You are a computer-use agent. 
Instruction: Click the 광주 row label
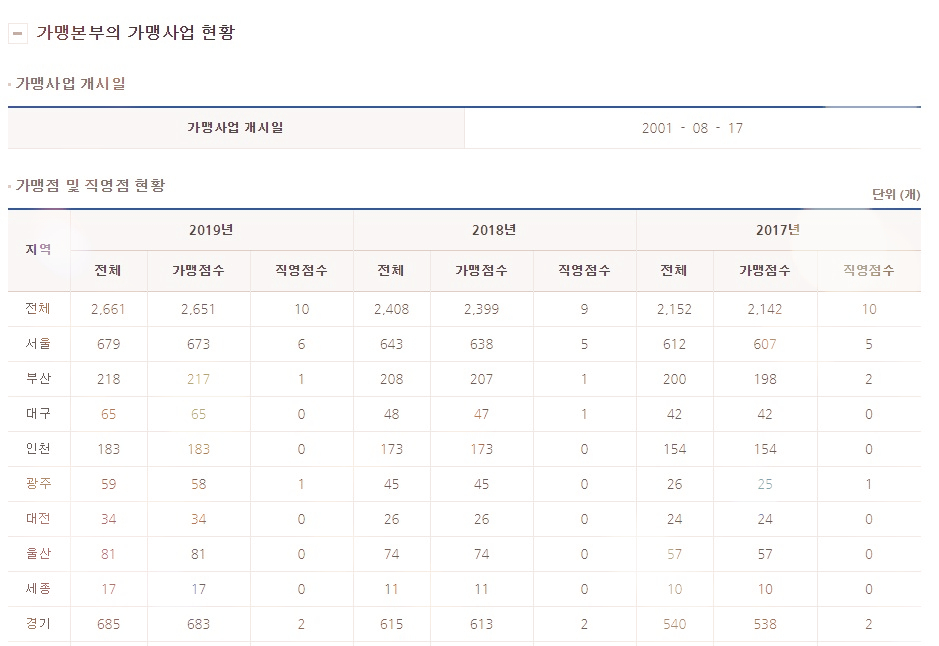point(38,483)
